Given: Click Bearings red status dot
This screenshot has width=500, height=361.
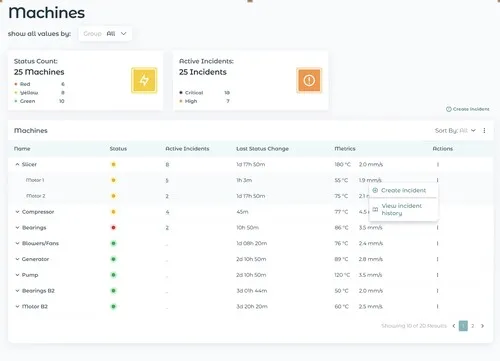Looking at the screenshot, I should (x=113, y=228).
